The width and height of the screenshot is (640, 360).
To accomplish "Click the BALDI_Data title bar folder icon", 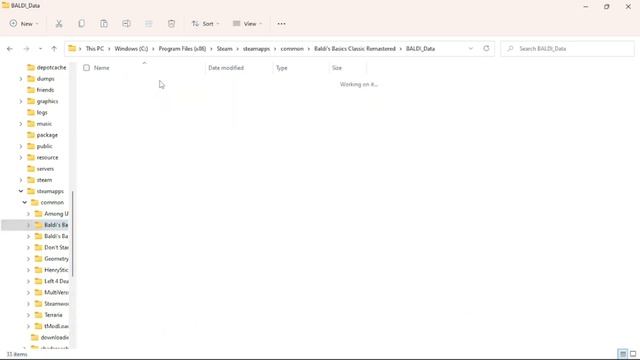I will pyautogui.click(x=6, y=5).
